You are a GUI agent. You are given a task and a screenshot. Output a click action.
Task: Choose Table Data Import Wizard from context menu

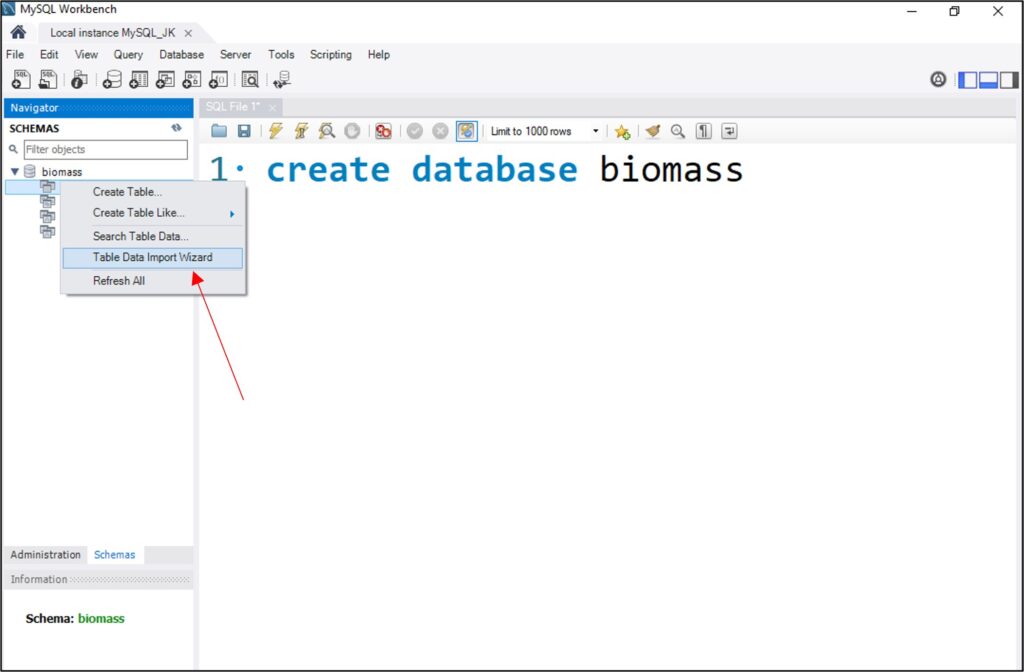(152, 257)
